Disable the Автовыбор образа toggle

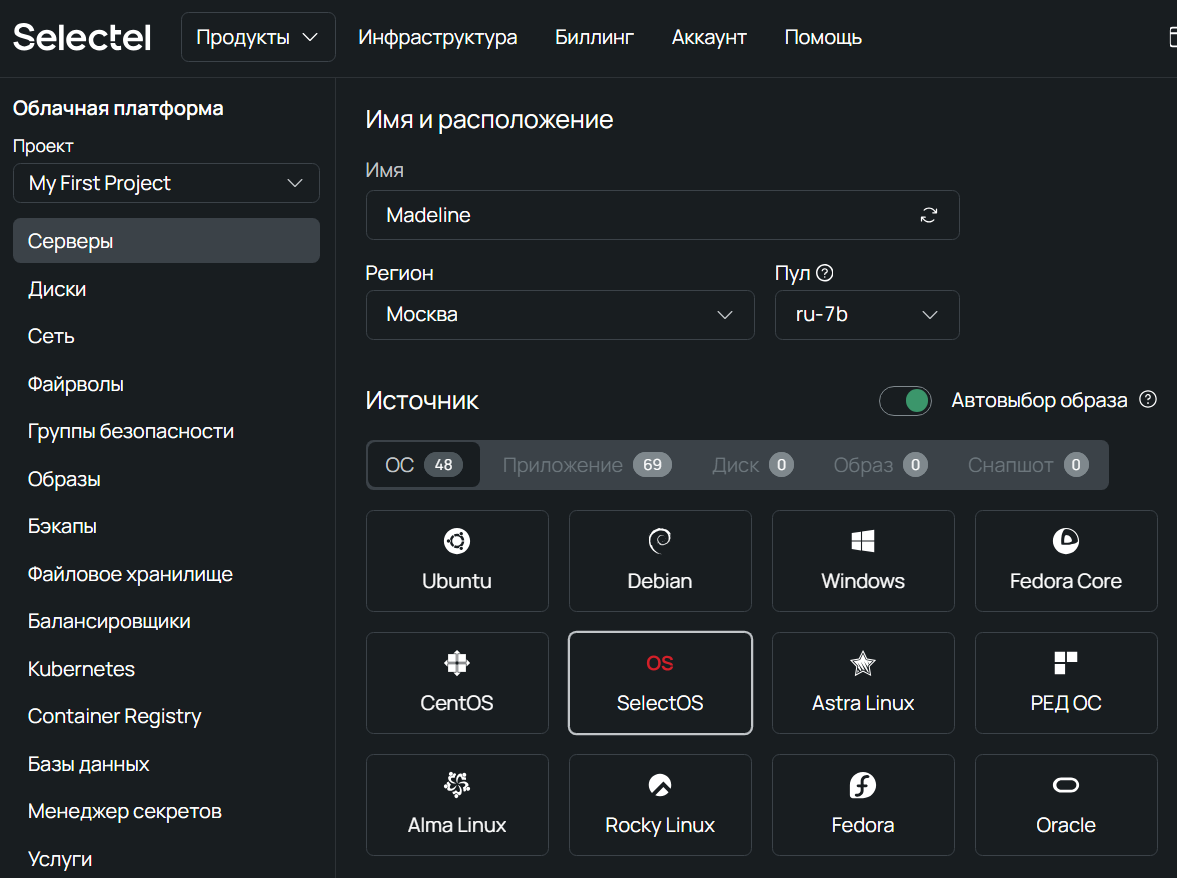(x=905, y=401)
